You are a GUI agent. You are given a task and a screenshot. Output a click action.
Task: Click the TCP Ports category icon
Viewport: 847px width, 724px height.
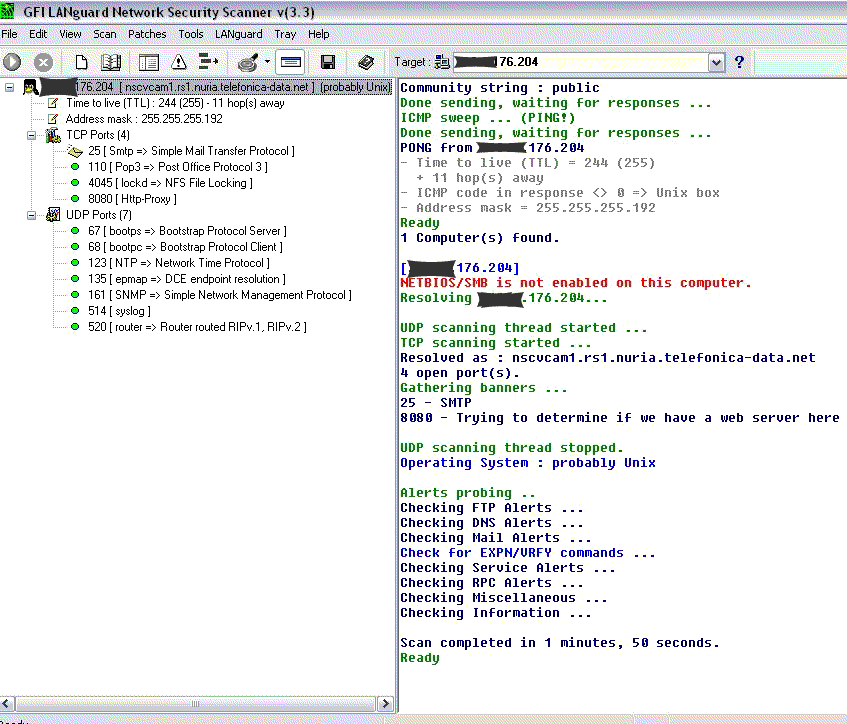pos(53,135)
